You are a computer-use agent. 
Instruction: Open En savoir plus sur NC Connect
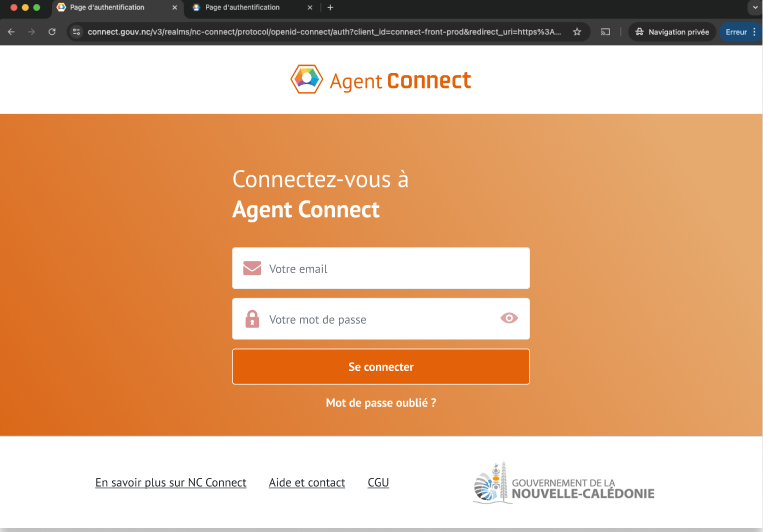click(171, 482)
